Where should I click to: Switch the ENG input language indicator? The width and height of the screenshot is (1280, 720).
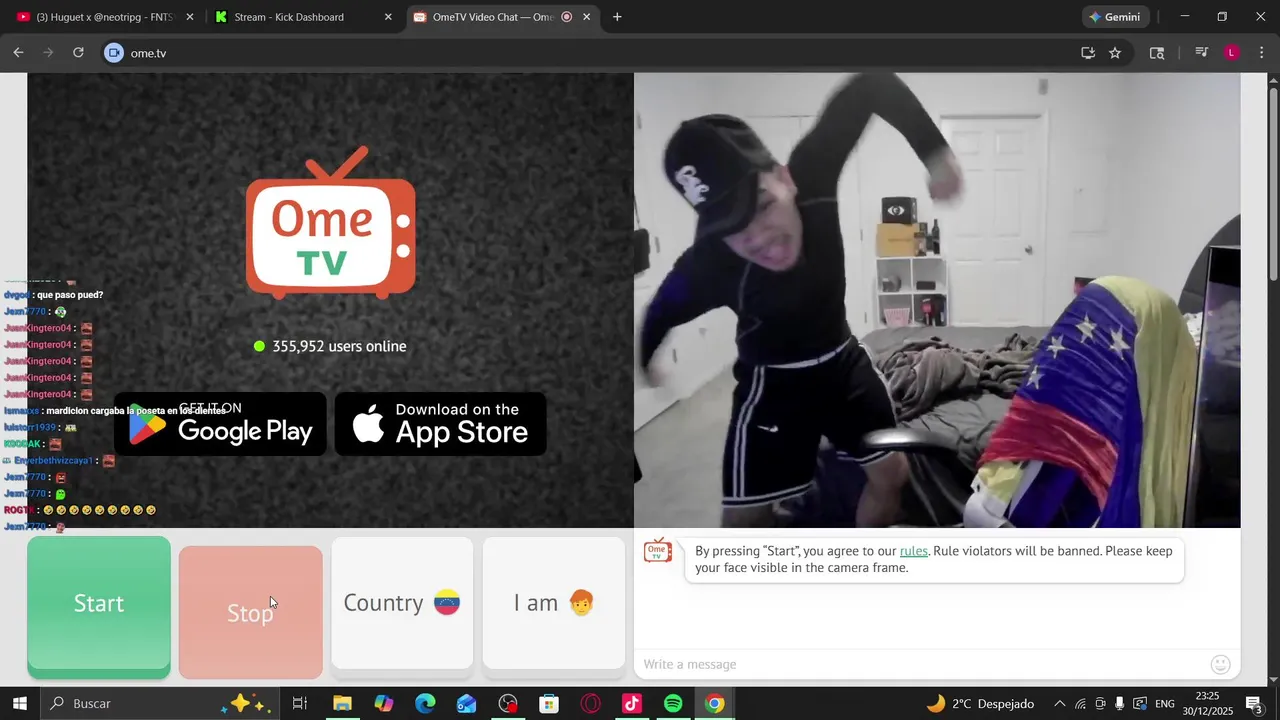tap(1166, 703)
